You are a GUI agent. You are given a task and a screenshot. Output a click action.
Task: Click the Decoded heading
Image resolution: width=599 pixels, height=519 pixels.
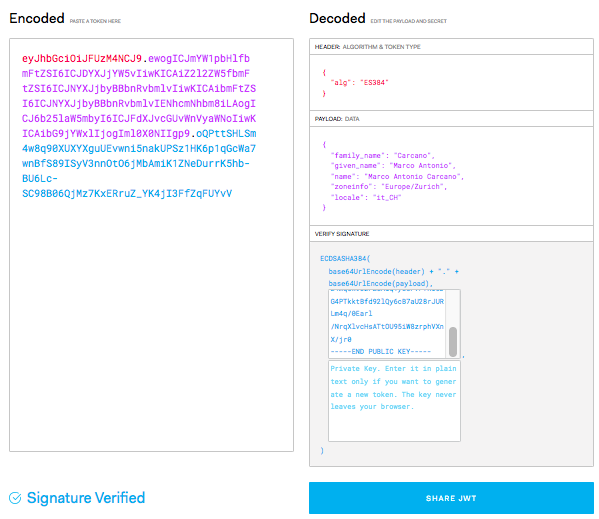[x=337, y=18]
